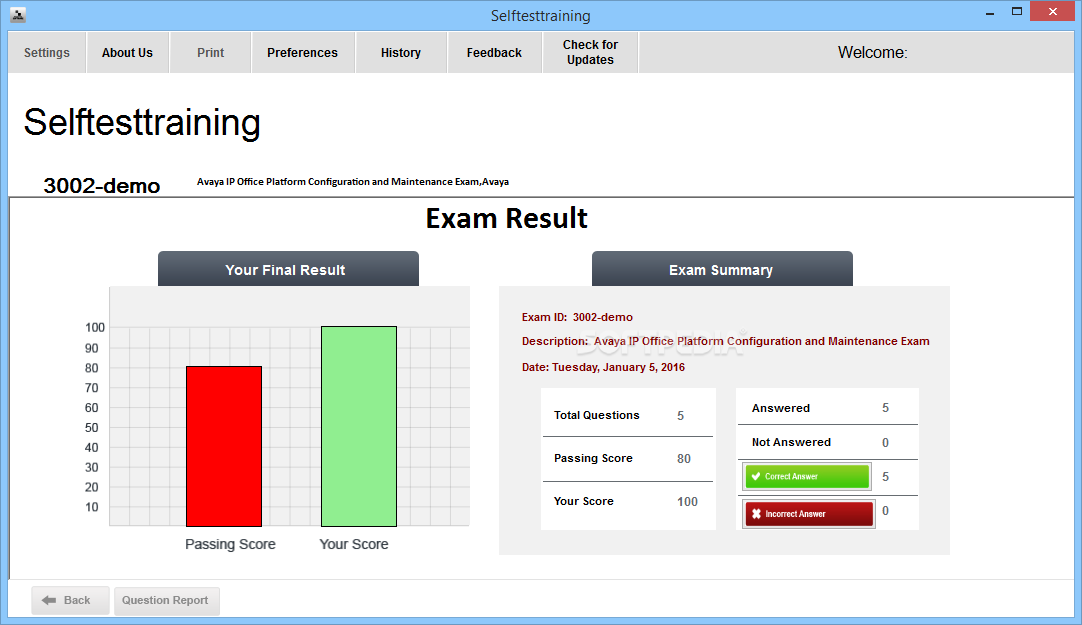Click the large Selftesttraining heading
The image size is (1082, 625).
[142, 123]
